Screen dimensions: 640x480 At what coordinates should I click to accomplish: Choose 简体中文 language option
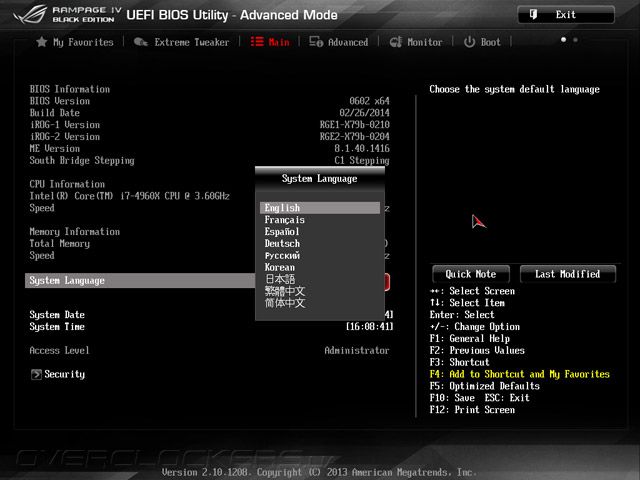click(320, 303)
